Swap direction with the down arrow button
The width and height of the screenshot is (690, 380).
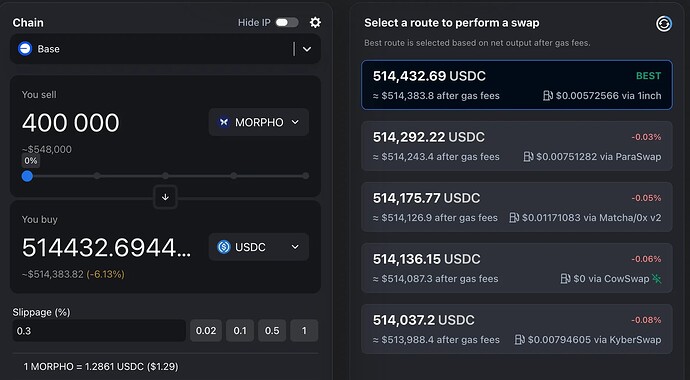tap(165, 197)
